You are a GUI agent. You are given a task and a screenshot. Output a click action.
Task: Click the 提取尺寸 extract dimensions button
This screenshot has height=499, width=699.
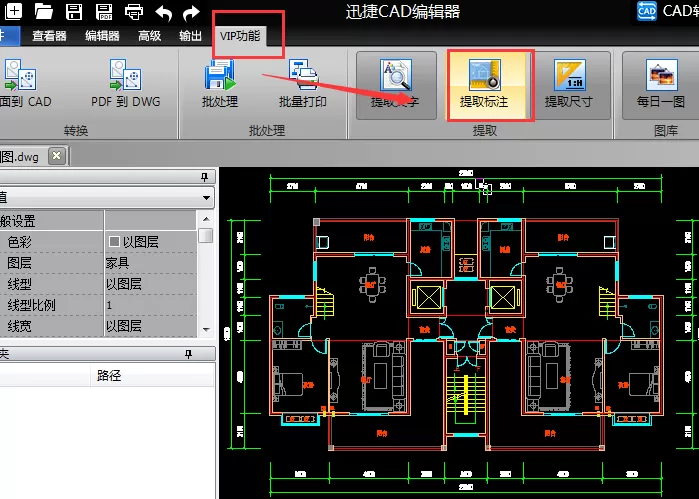tap(569, 85)
